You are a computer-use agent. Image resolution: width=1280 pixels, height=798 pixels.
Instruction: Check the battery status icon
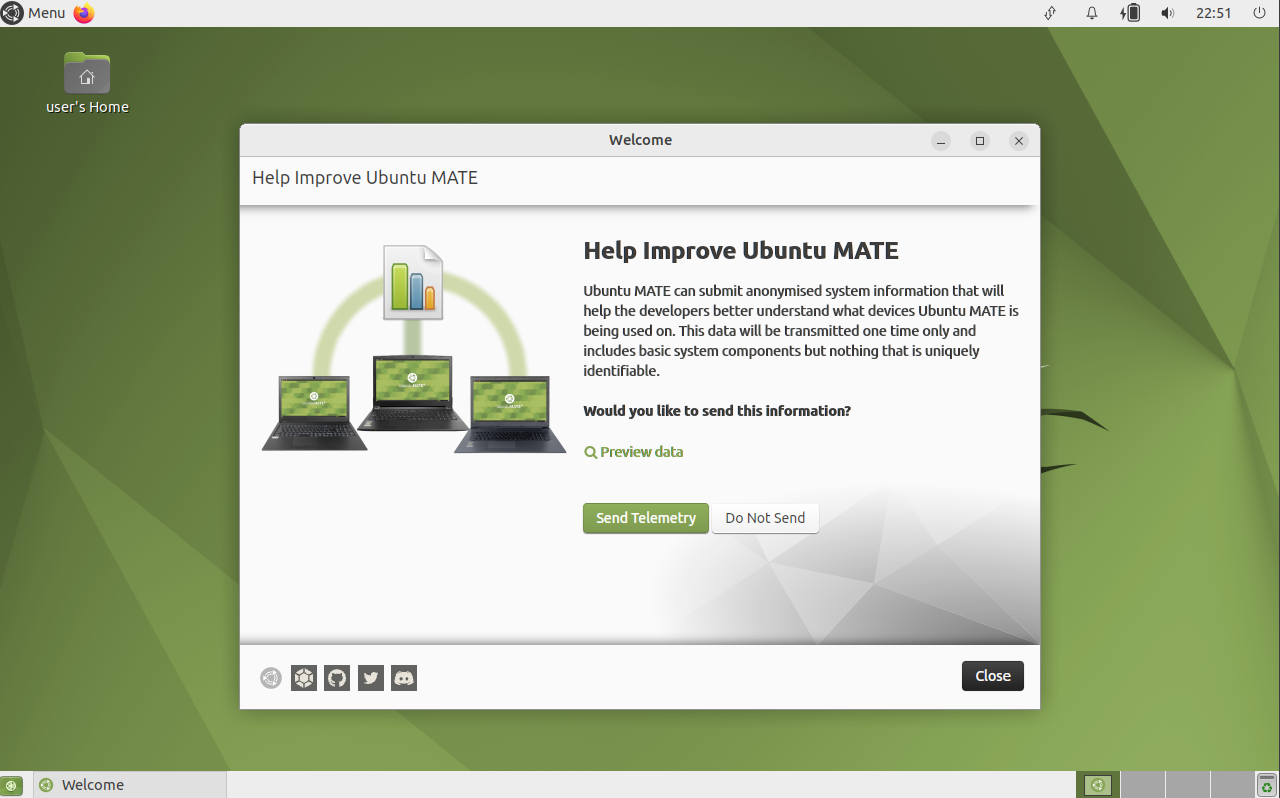point(1131,13)
